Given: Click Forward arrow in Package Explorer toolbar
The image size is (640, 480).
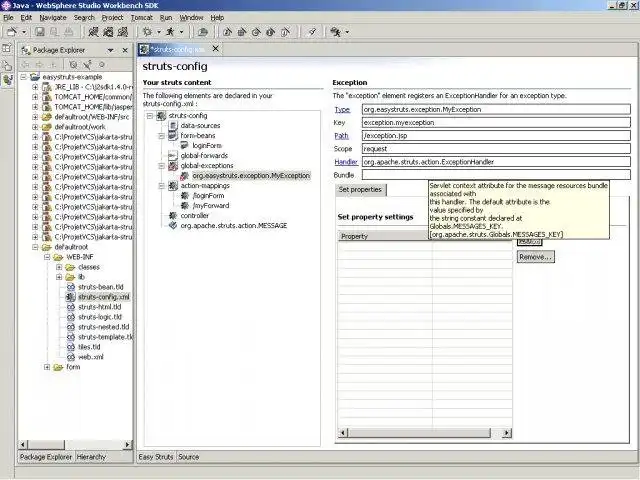Looking at the screenshot, I should [x=40, y=64].
